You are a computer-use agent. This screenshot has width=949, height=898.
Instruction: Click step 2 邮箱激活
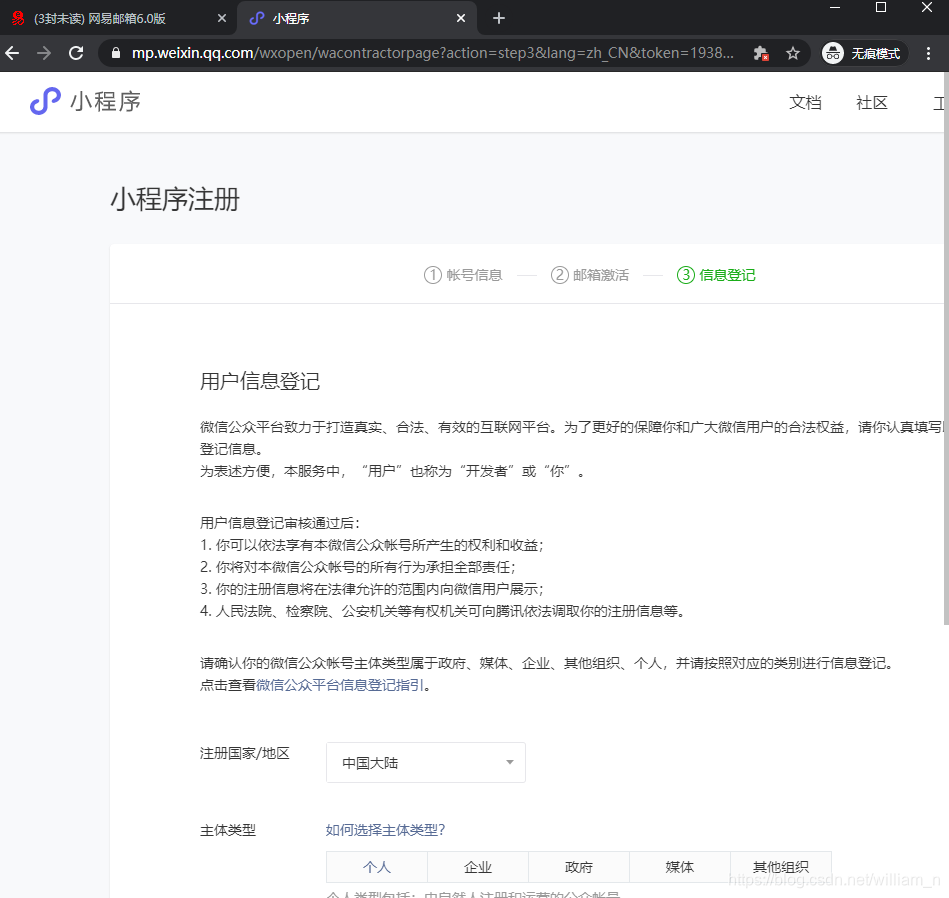tap(589, 275)
